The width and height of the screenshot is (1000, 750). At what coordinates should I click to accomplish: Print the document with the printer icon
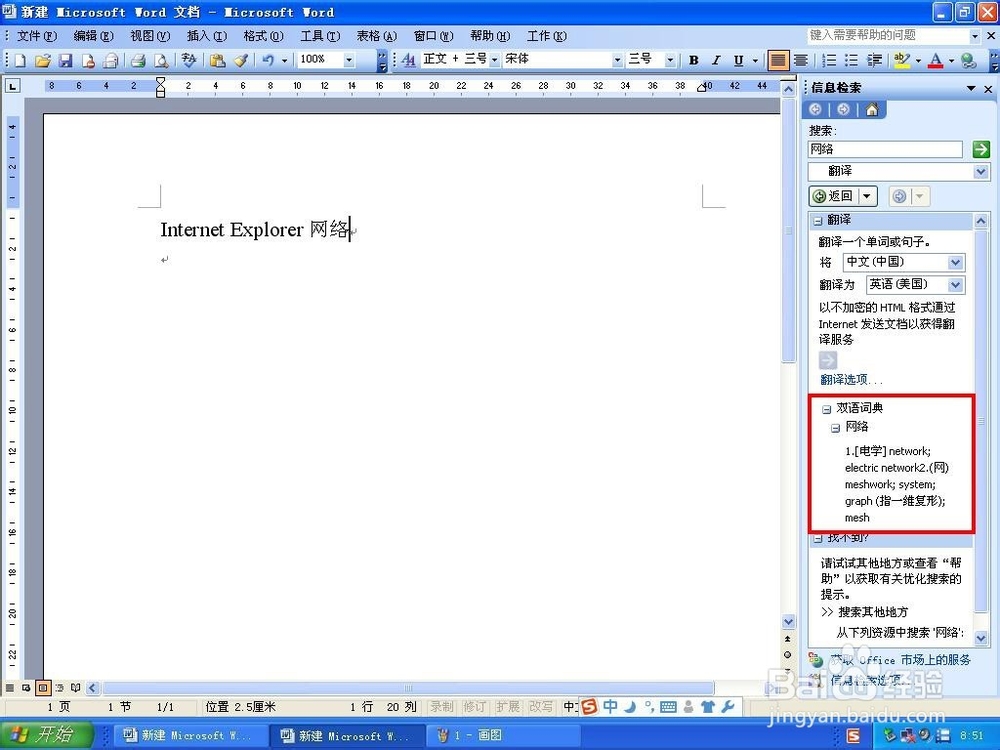coord(138,61)
